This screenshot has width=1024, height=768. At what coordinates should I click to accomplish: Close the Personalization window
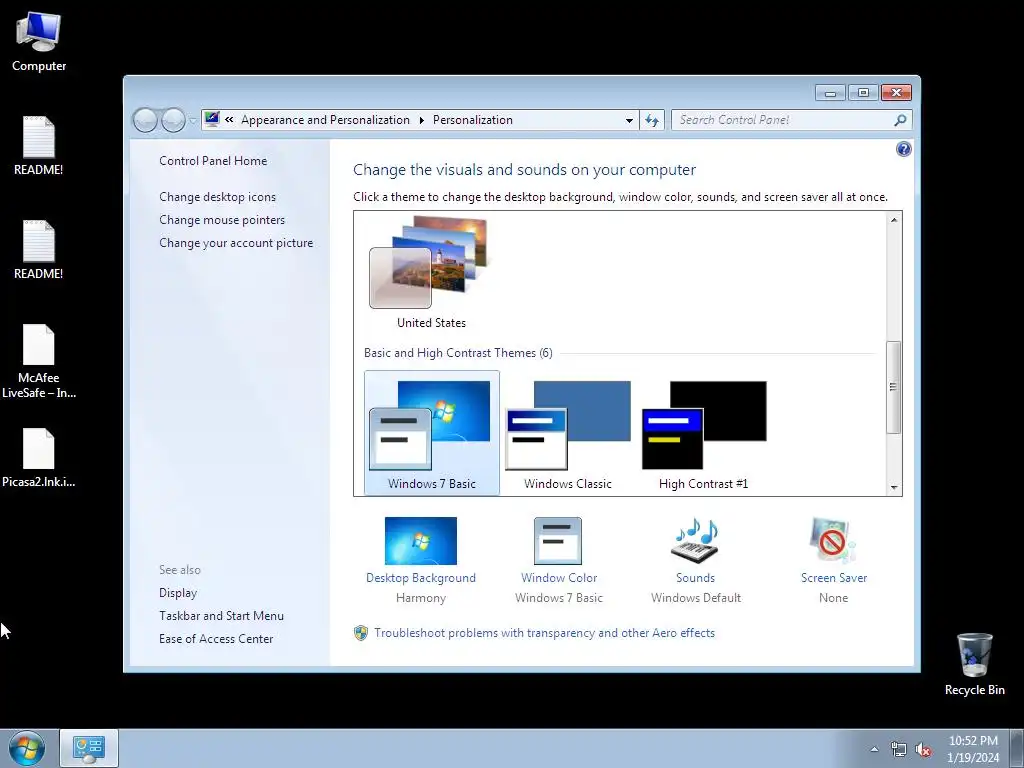(896, 93)
